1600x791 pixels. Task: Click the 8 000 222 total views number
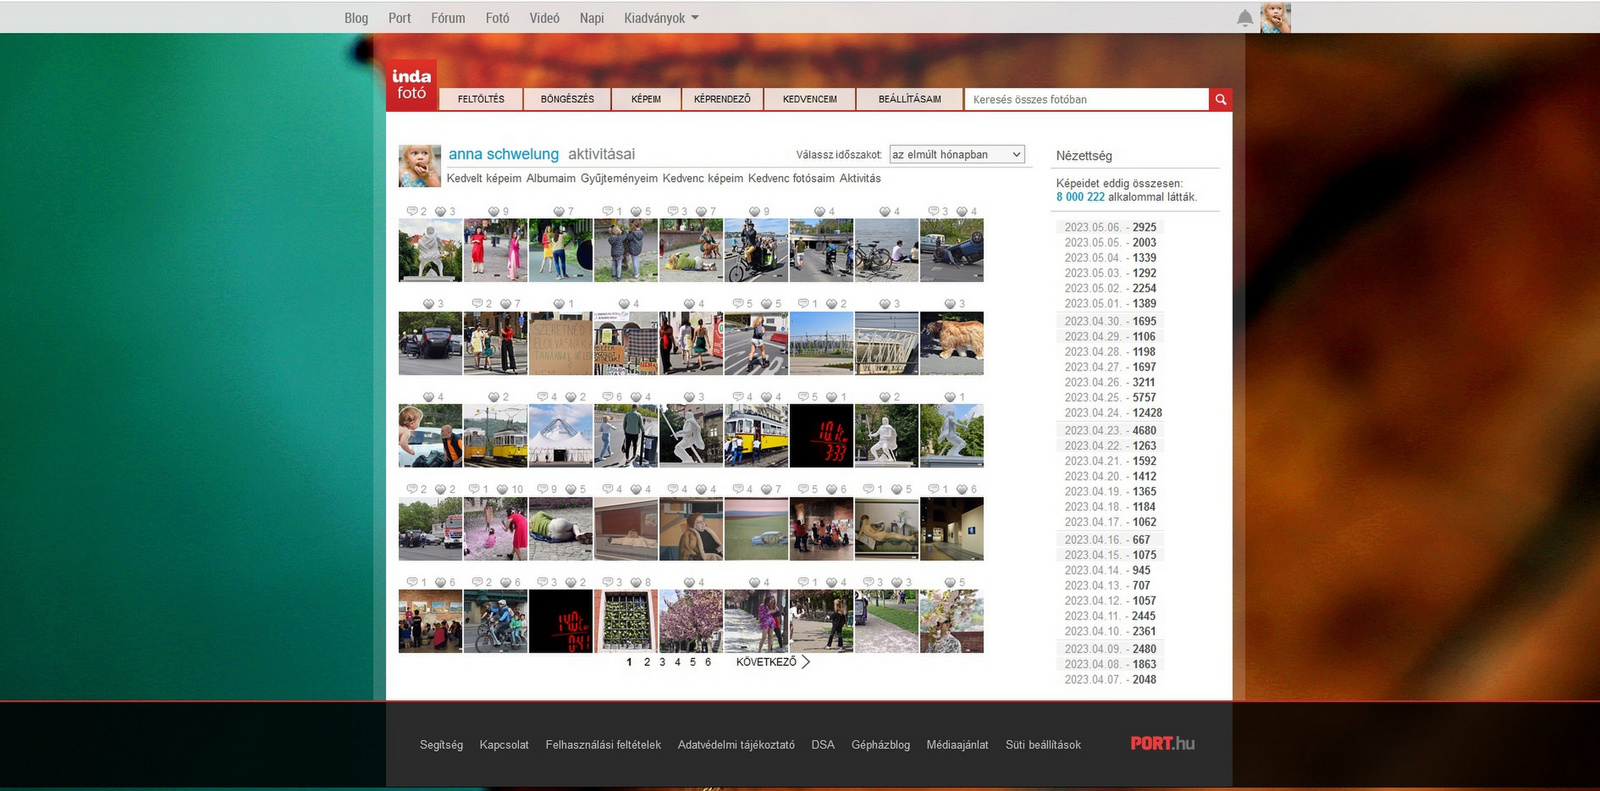pyautogui.click(x=1080, y=197)
